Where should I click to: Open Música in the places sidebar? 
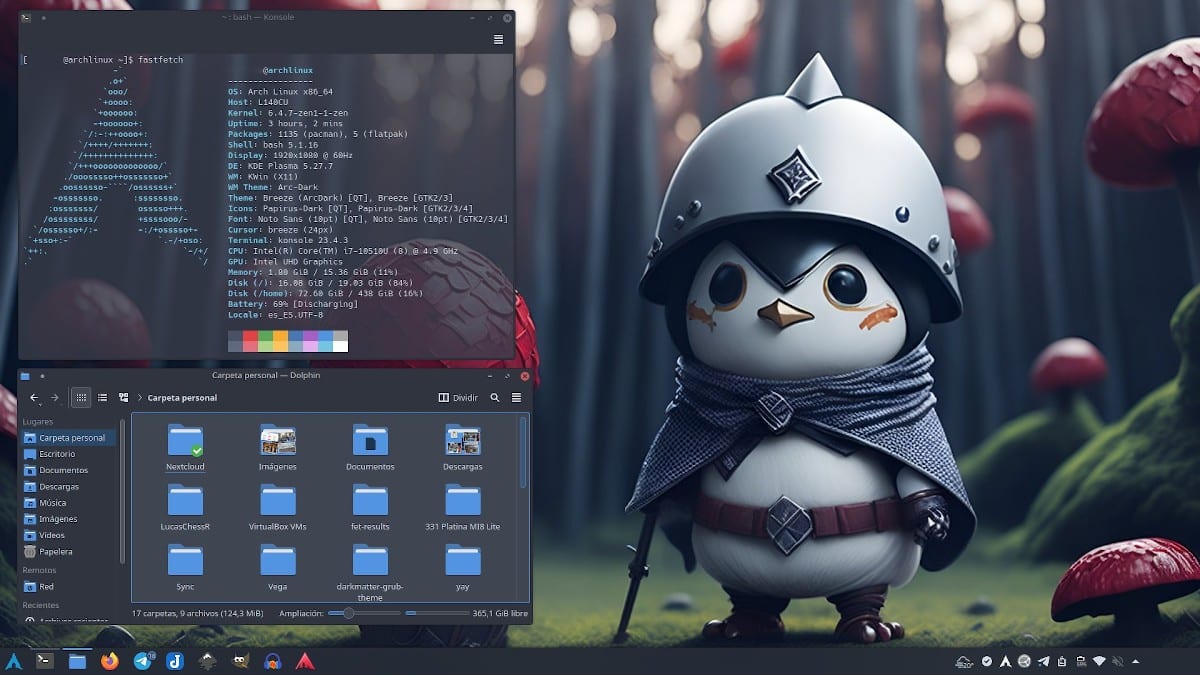(69, 503)
